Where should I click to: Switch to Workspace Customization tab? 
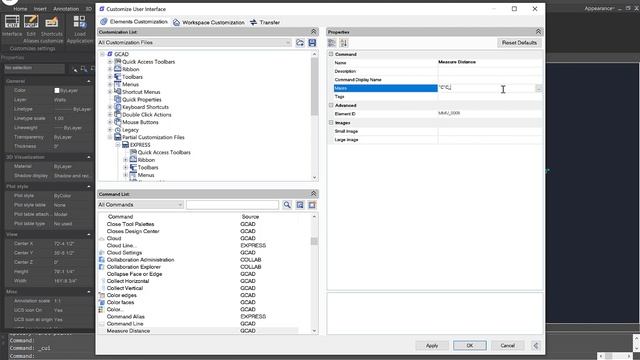click(209, 22)
